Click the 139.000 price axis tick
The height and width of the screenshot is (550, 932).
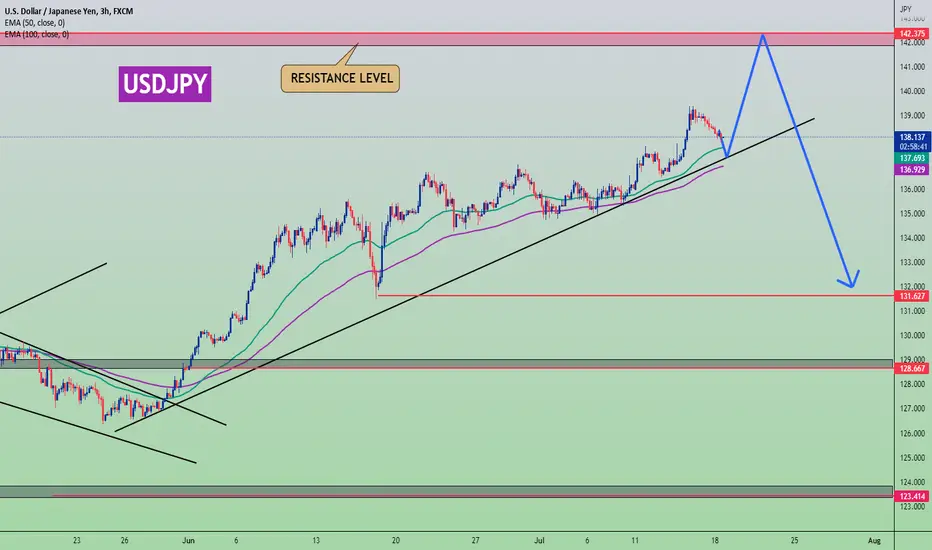[x=912, y=115]
